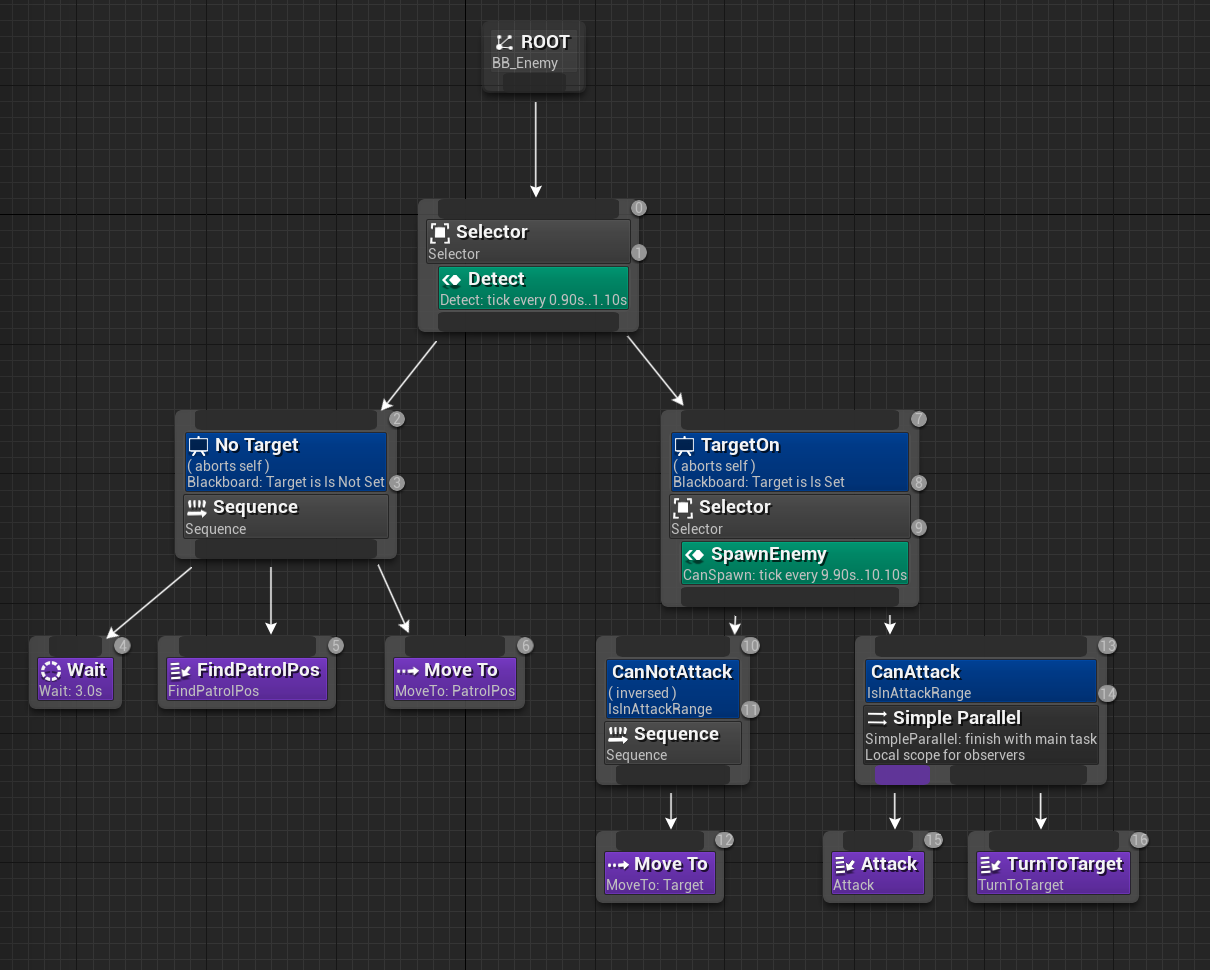
Task: Click the TargetOn decorator icon
Action: pyautogui.click(x=684, y=446)
